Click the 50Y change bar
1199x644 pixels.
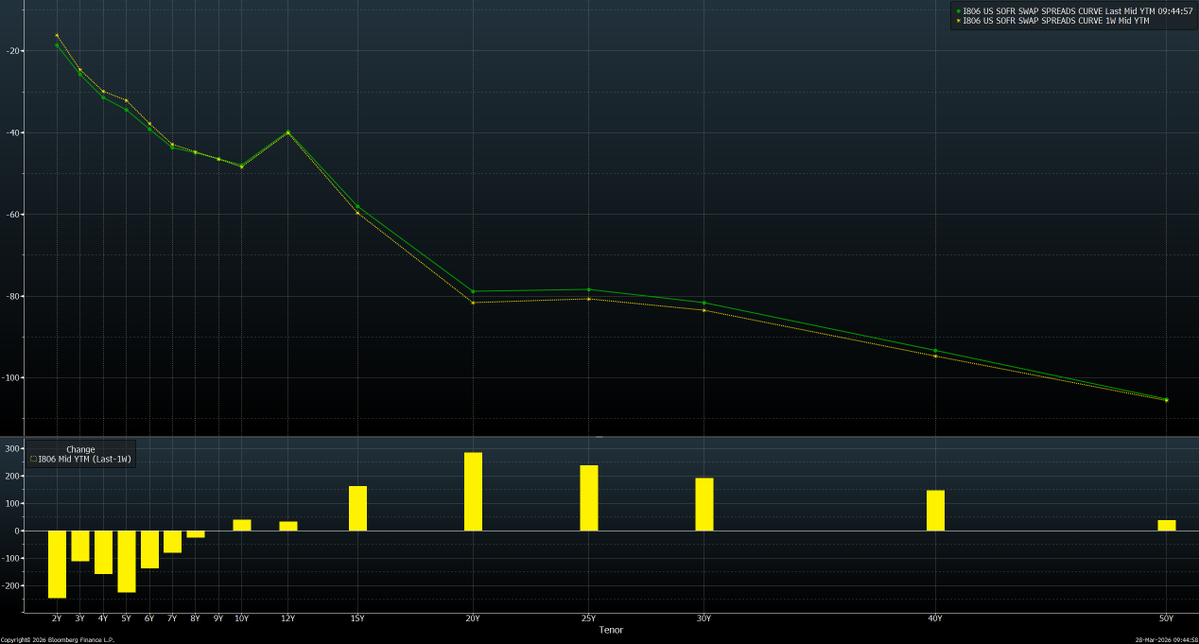tap(1167, 525)
